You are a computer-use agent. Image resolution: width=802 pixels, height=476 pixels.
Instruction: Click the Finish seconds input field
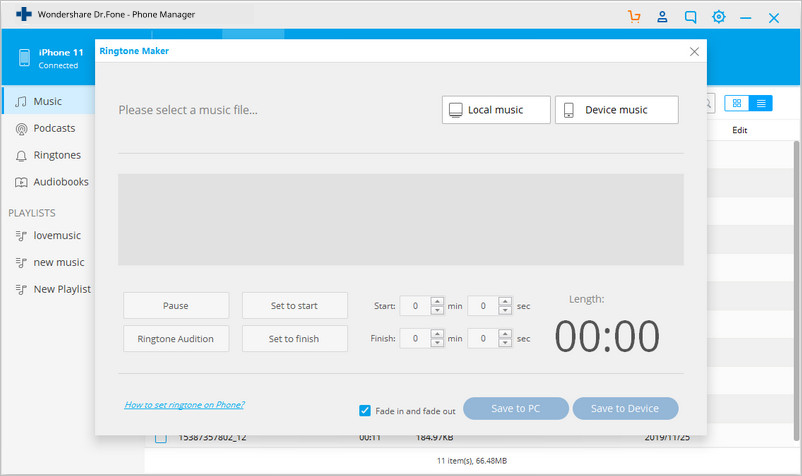point(483,338)
